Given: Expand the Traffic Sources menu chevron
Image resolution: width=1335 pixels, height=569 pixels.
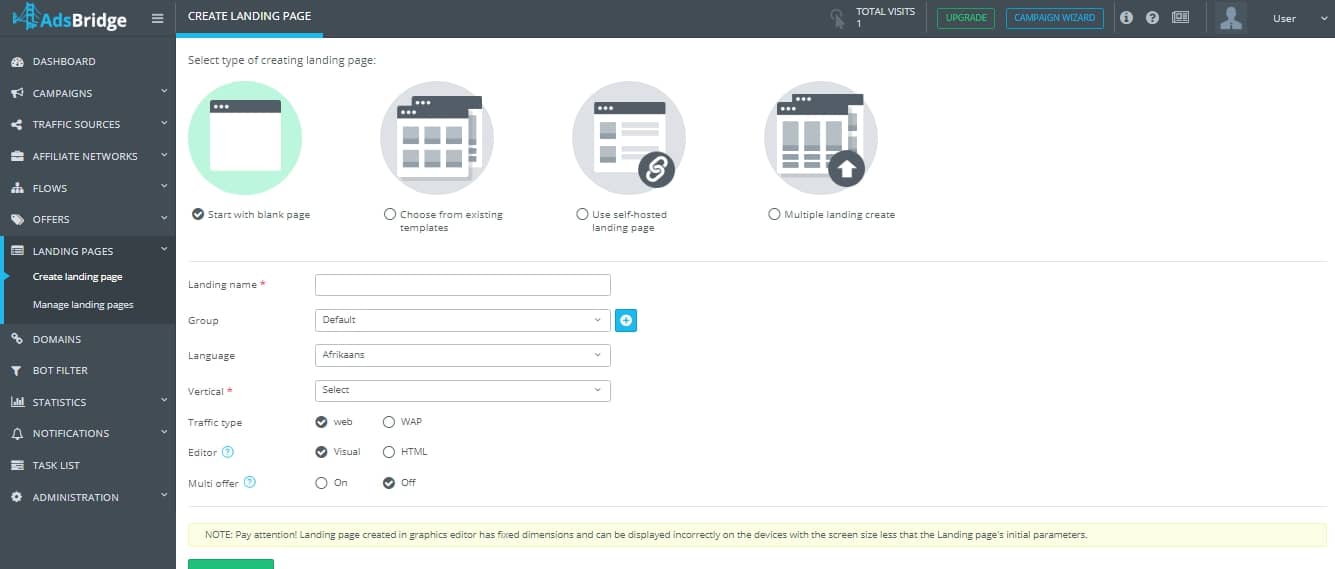Looking at the screenshot, I should [x=164, y=124].
